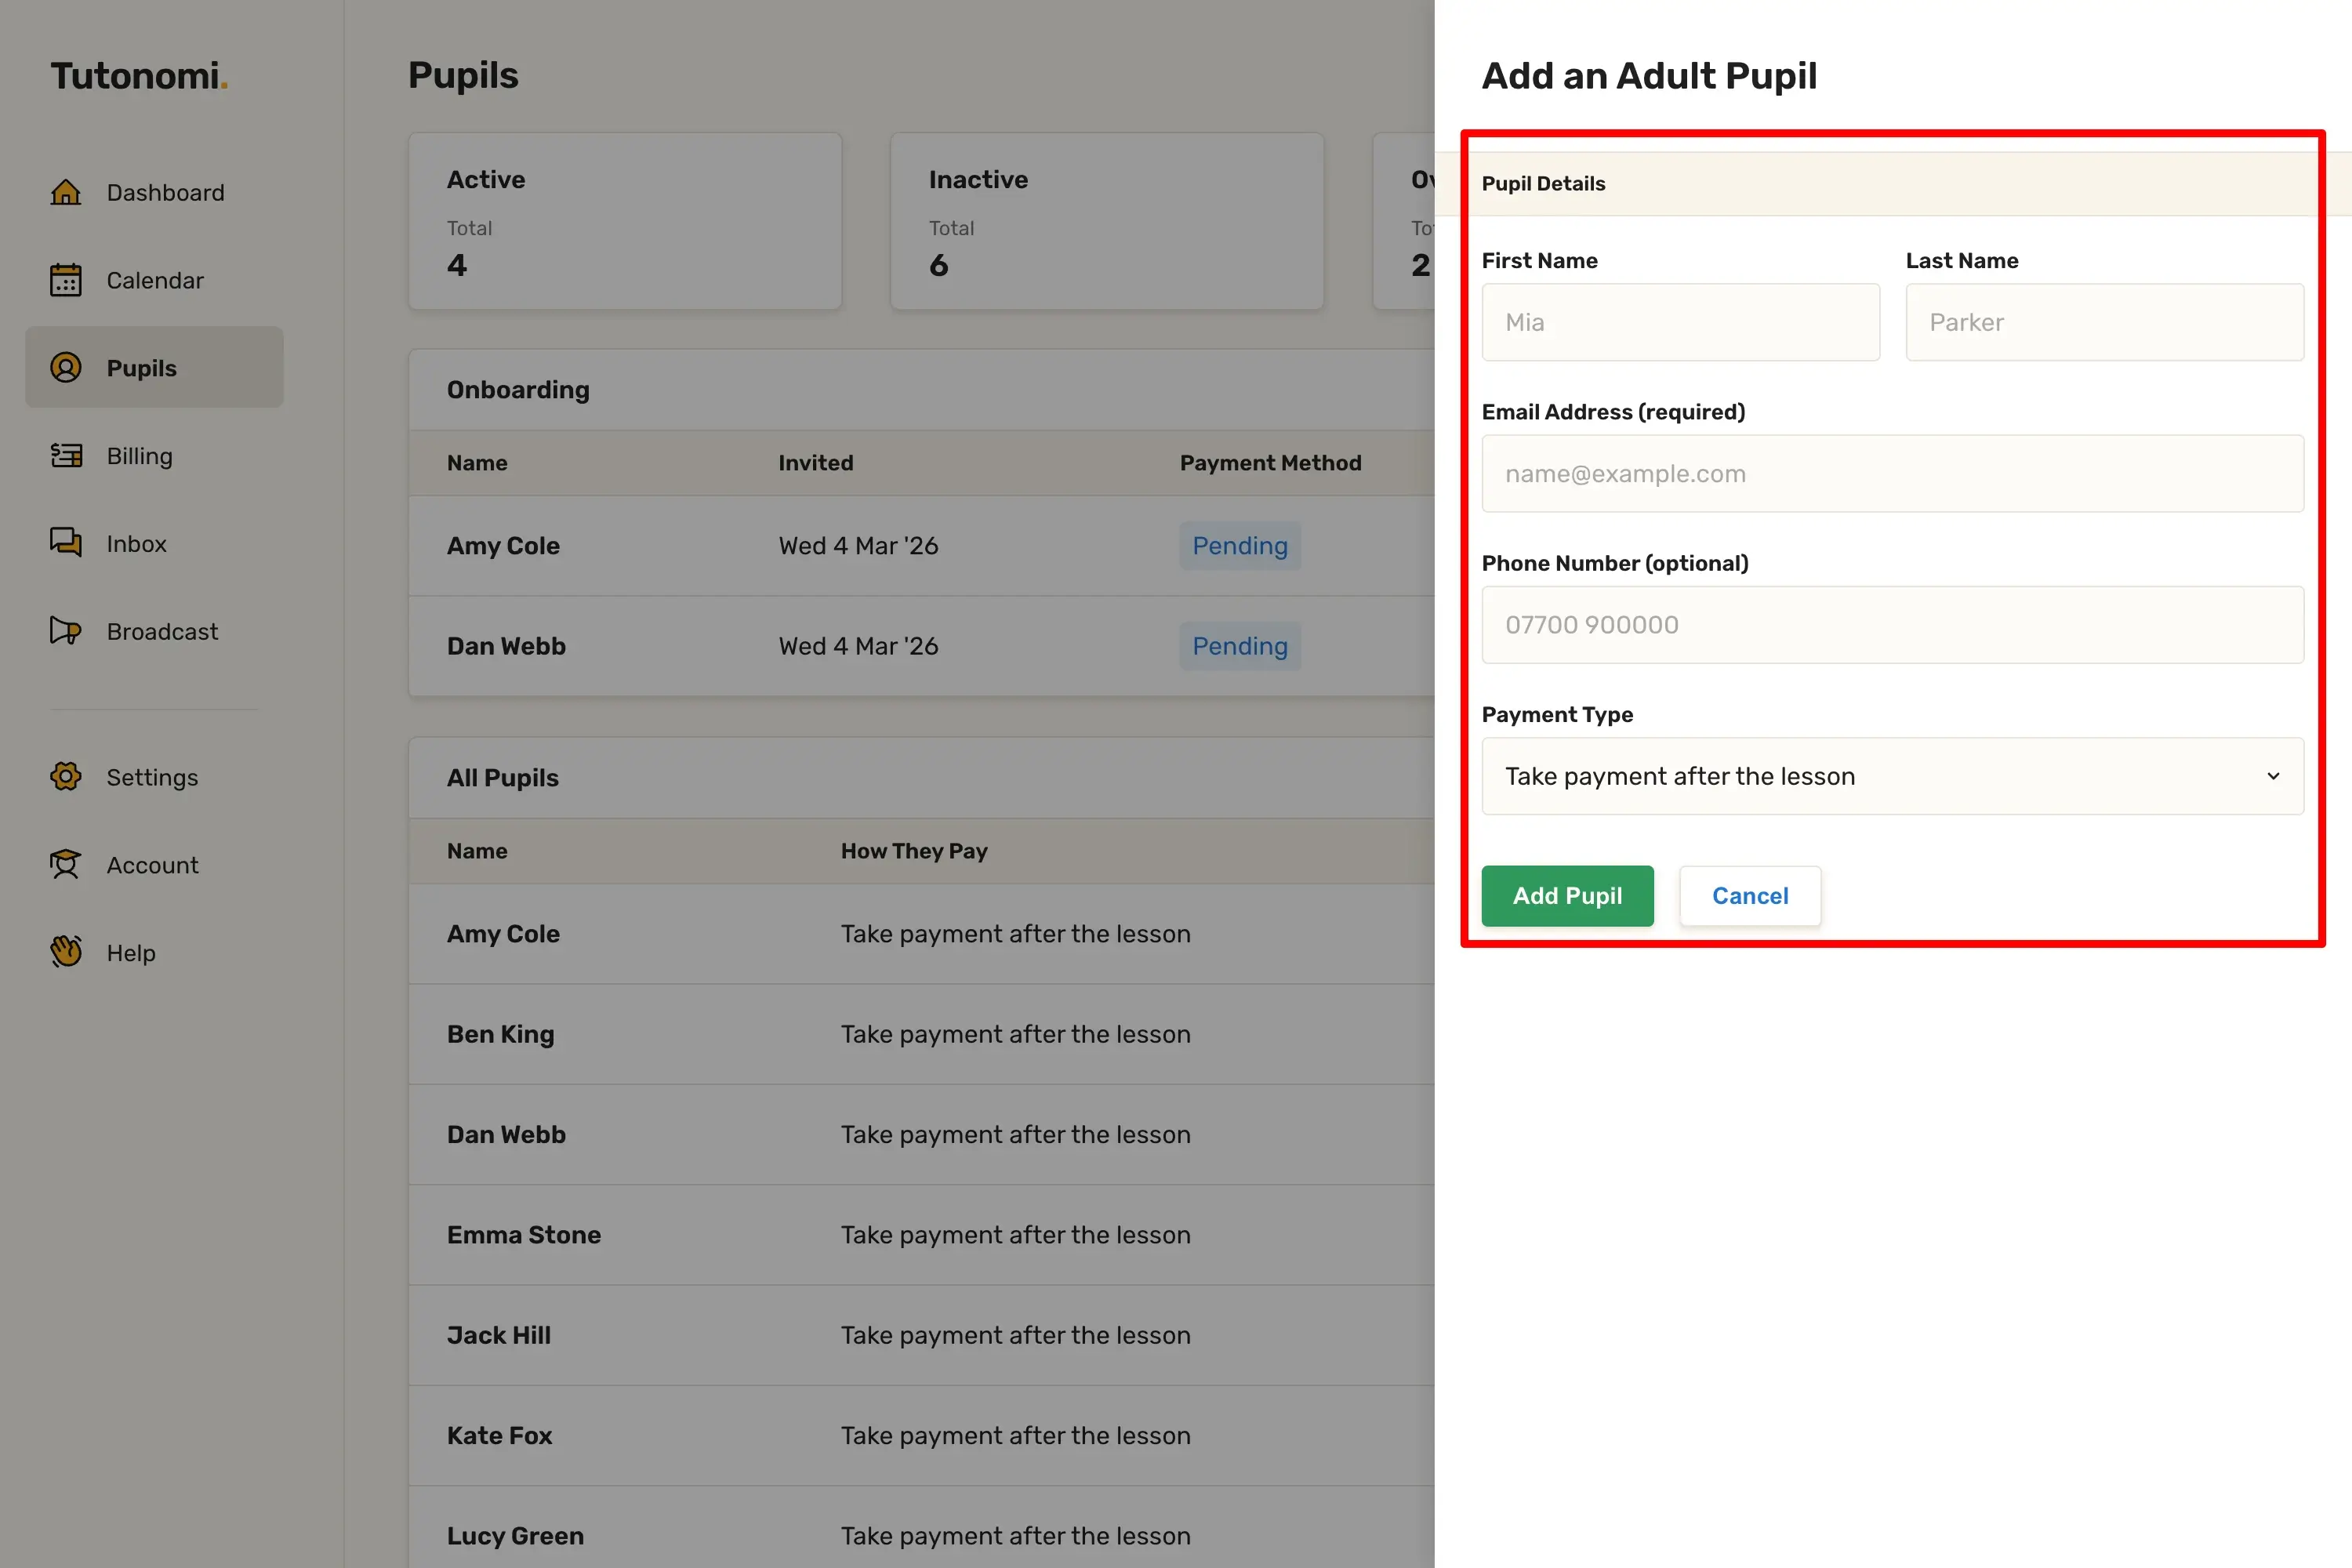
Task: Select the Pupils person icon
Action: tap(66, 368)
